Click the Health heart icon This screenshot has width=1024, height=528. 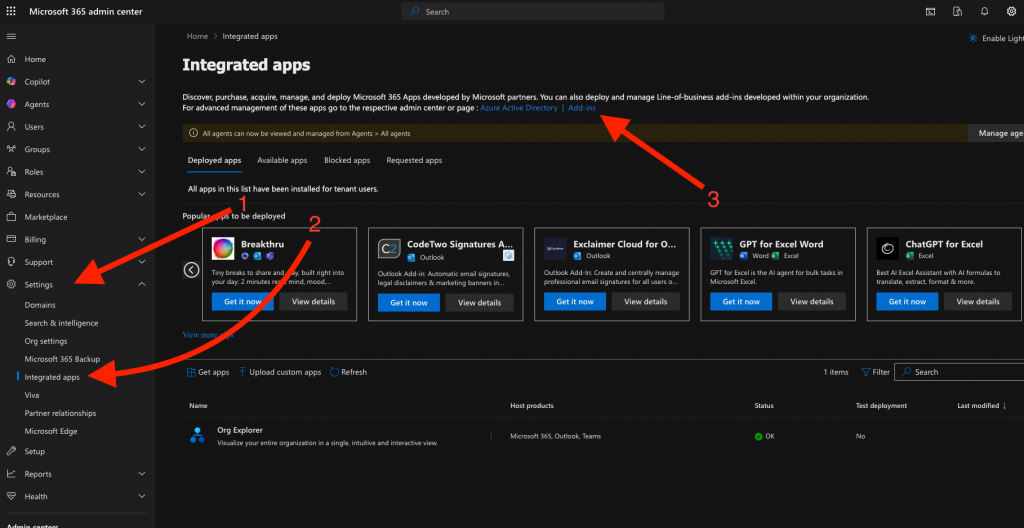click(11, 497)
